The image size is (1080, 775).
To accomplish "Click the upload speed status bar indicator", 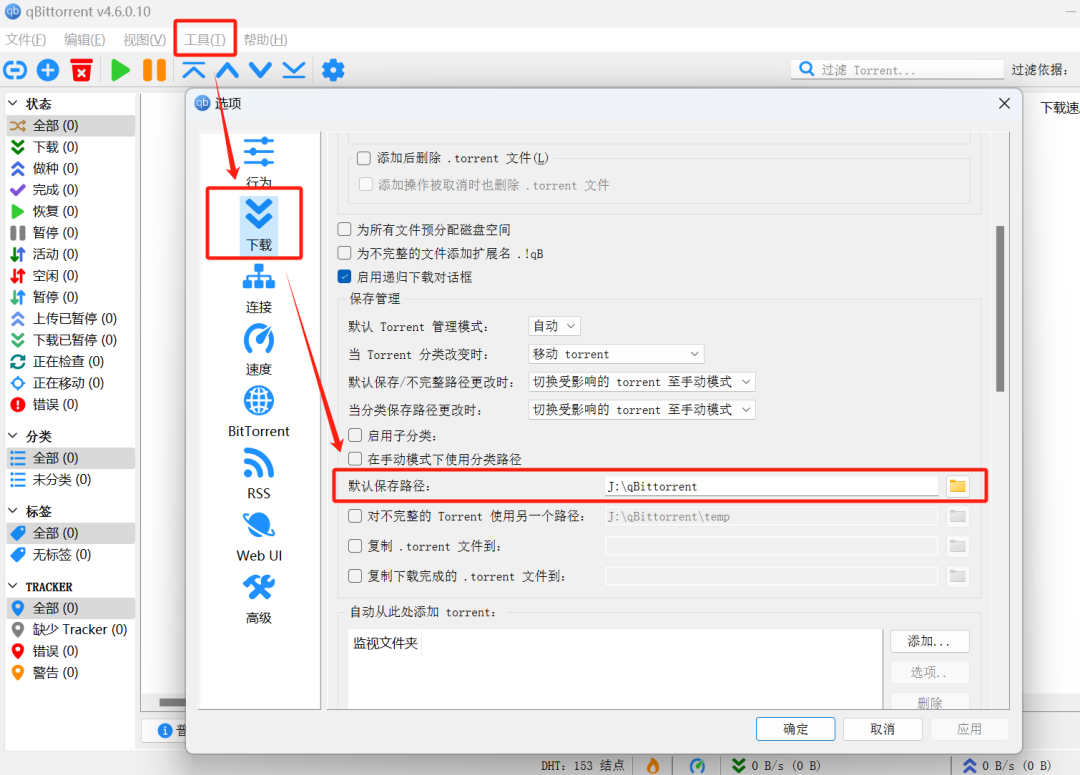I will pyautogui.click(x=1007, y=765).
